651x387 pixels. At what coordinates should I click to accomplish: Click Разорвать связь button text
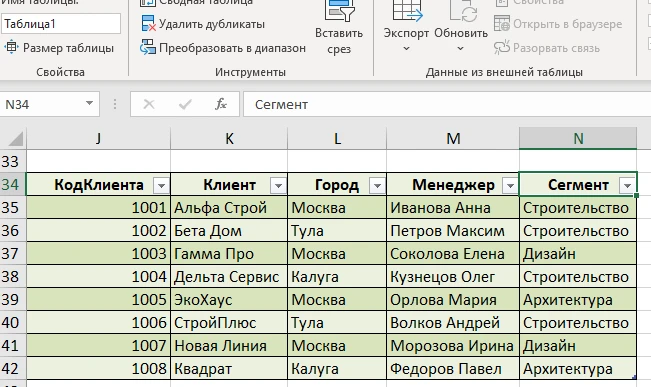tap(556, 48)
